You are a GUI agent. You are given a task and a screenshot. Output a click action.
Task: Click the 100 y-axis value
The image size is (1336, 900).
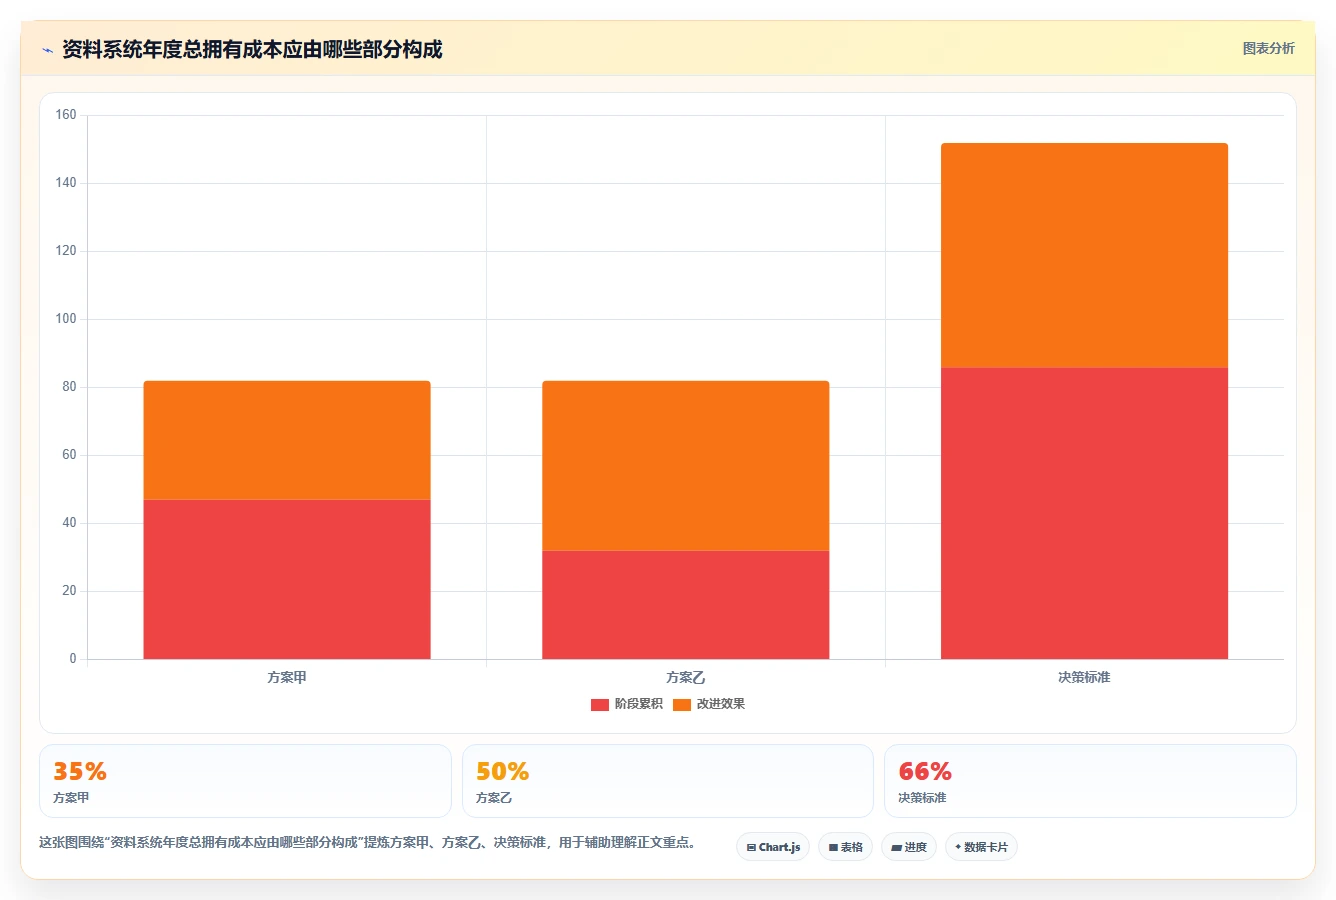tap(66, 319)
